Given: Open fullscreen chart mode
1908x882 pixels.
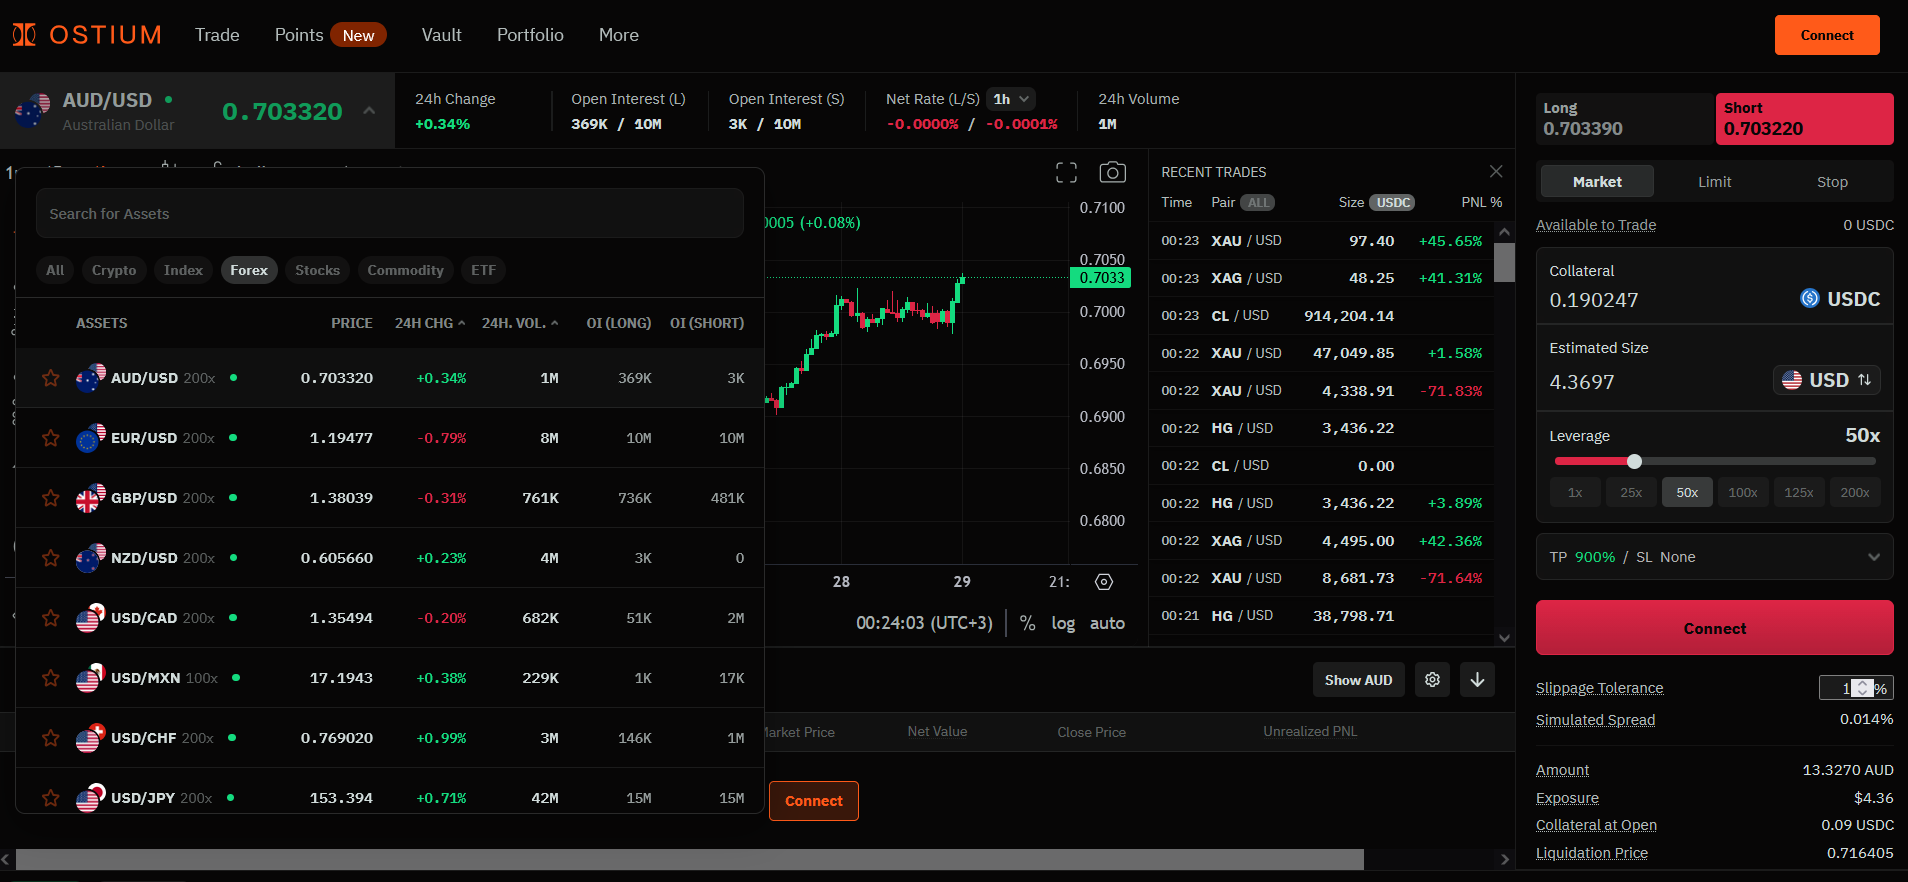Looking at the screenshot, I should point(1066,172).
